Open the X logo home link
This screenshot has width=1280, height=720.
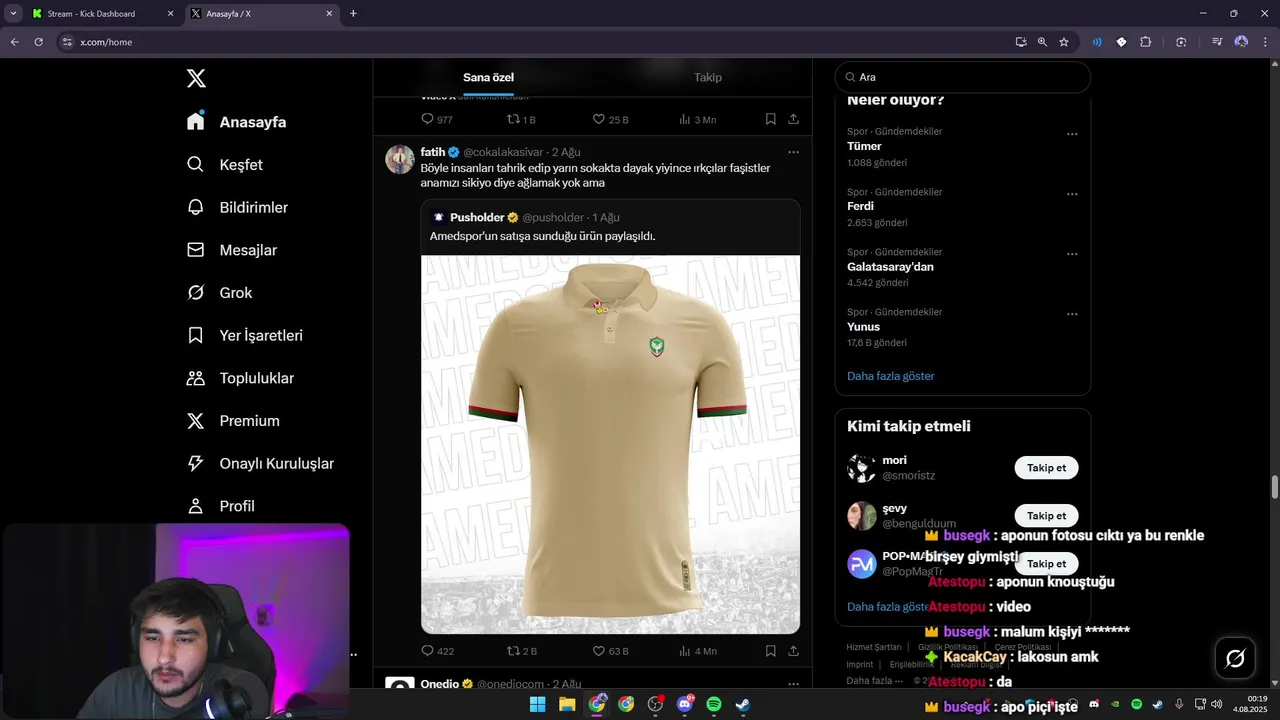196,78
